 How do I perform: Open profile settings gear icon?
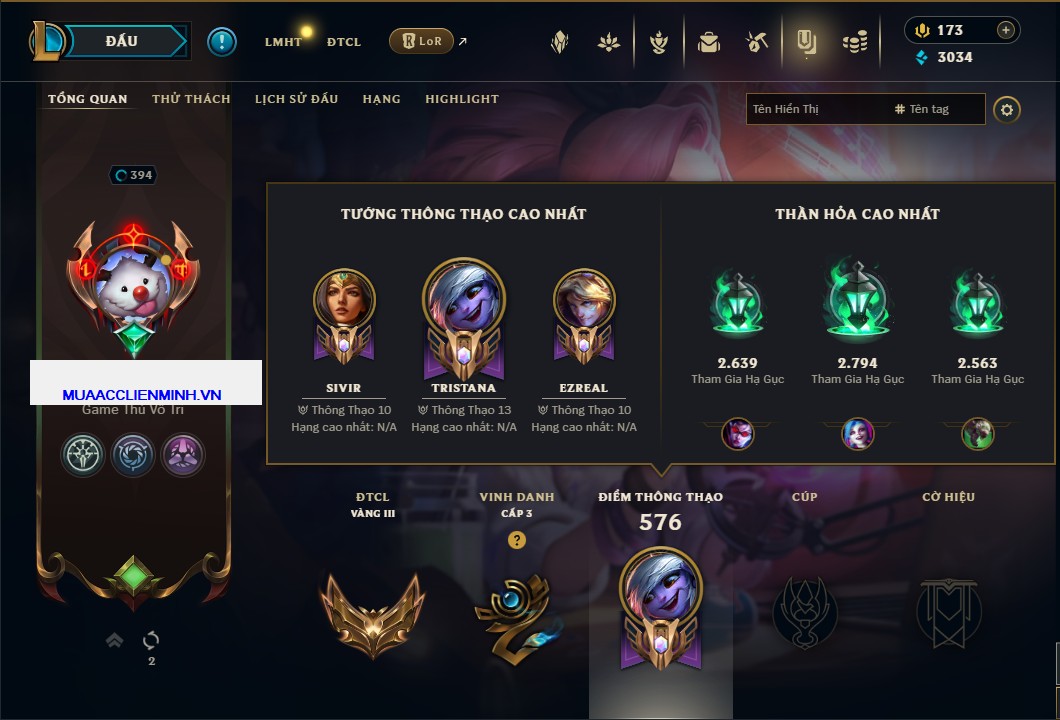pyautogui.click(x=1007, y=110)
